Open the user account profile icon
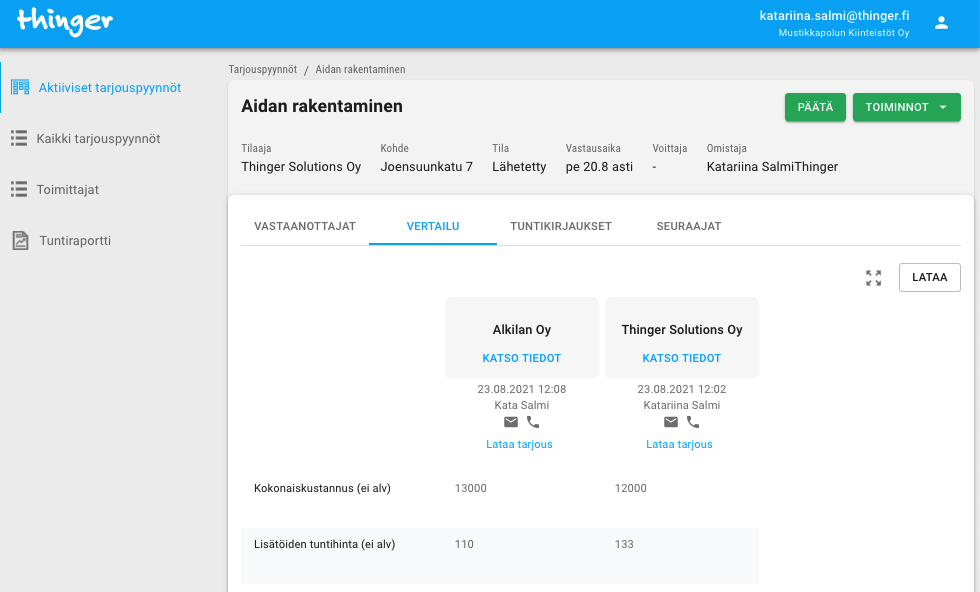The width and height of the screenshot is (980, 592). (x=941, y=23)
